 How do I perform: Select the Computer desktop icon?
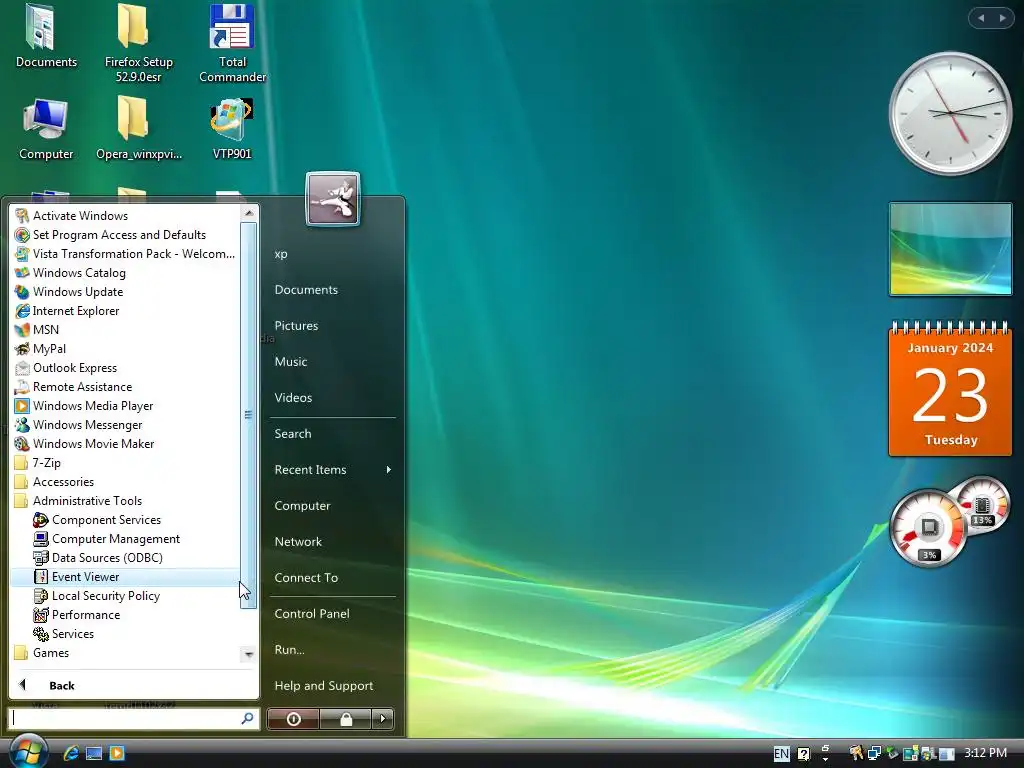point(46,129)
